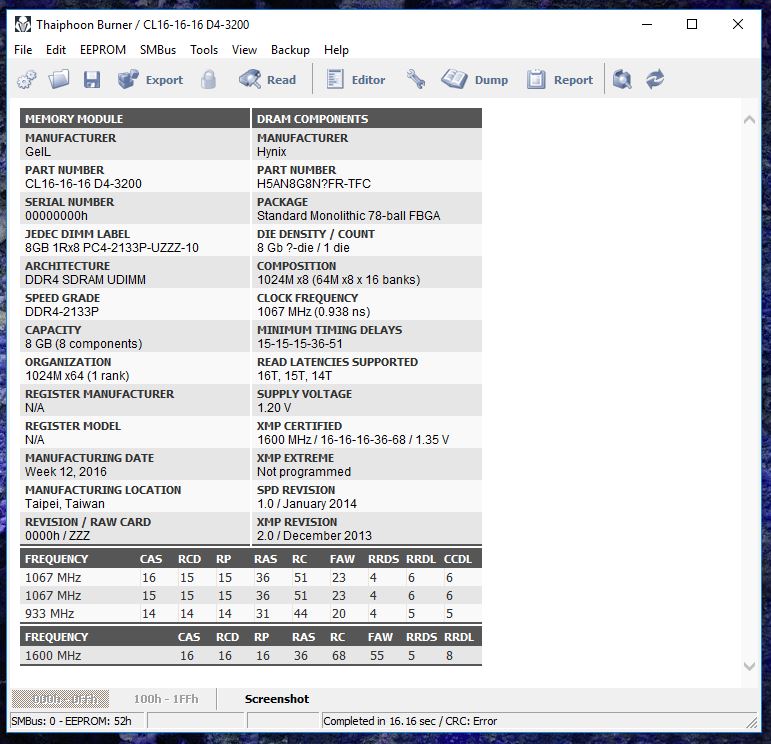Click die density 8 Gb ?-die / 1 die
The height and width of the screenshot is (744, 771).
pyautogui.click(x=303, y=247)
